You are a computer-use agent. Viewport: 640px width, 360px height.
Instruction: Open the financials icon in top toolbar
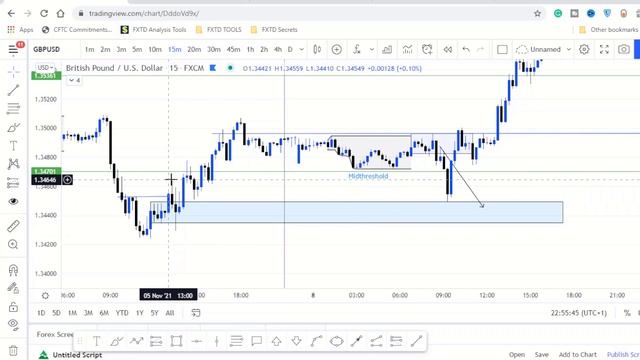(387, 49)
